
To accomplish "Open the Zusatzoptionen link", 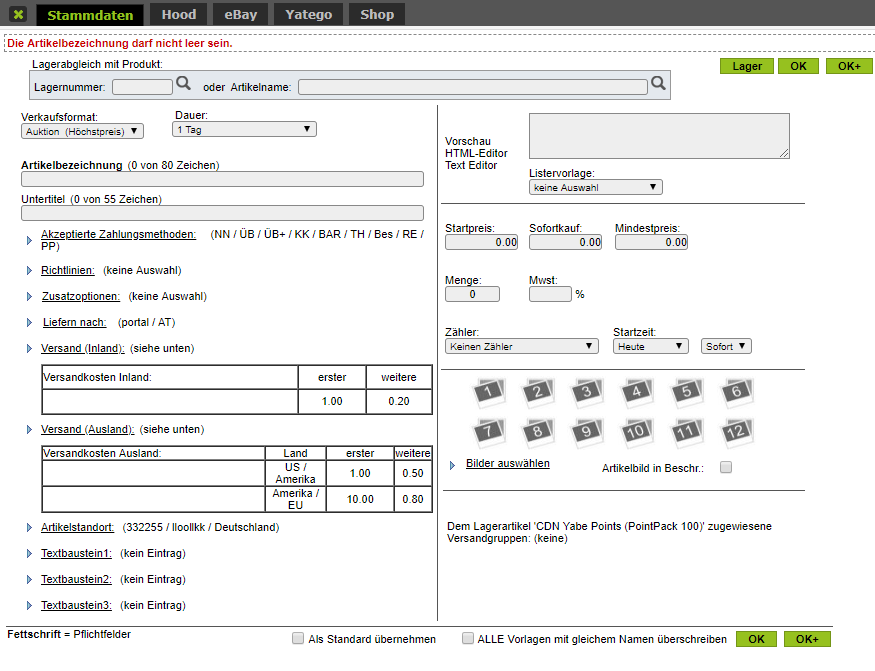I will click(x=81, y=296).
